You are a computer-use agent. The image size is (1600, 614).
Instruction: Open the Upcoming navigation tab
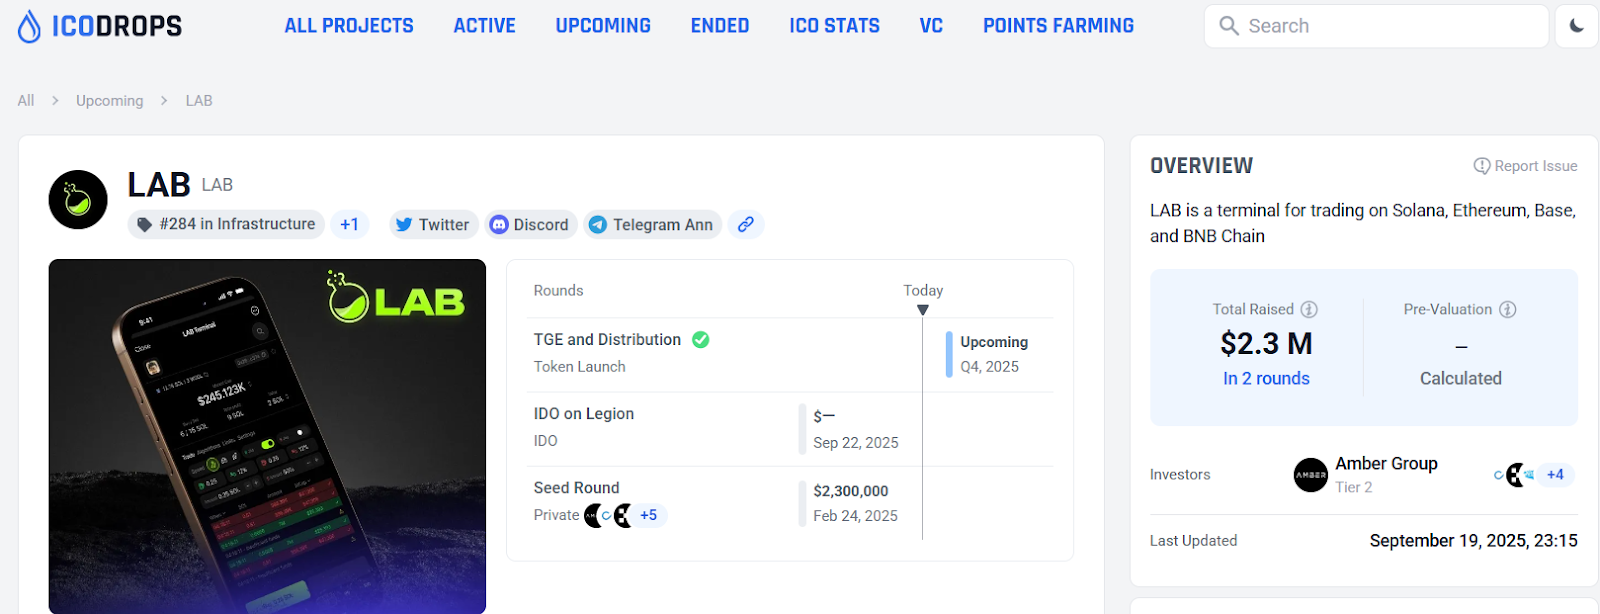(603, 26)
